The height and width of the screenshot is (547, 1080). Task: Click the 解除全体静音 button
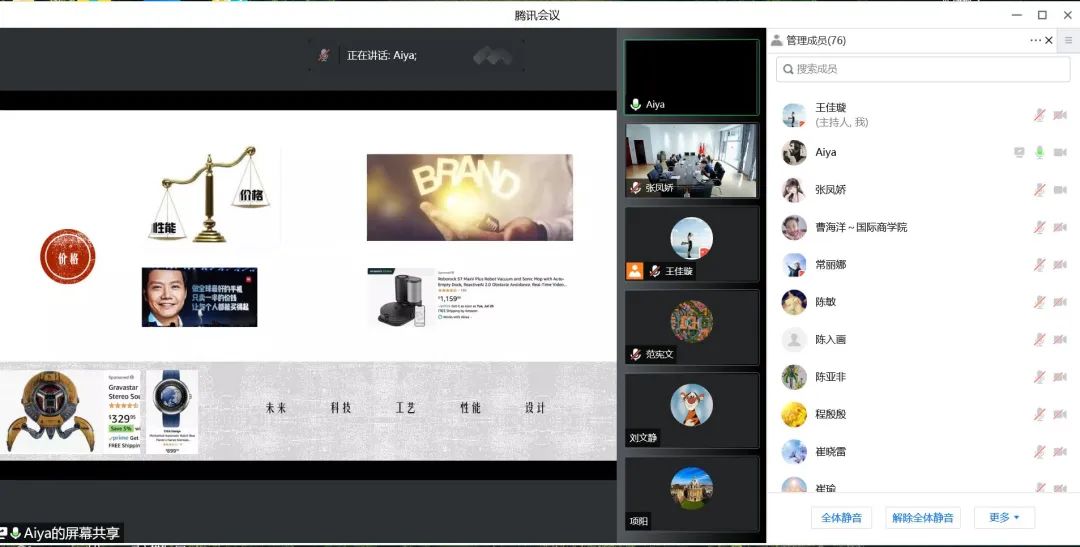pos(922,517)
